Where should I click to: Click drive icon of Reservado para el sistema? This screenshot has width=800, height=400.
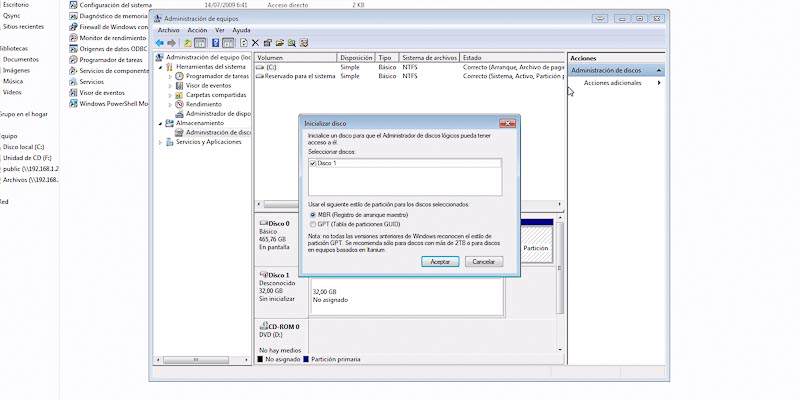pyautogui.click(x=260, y=76)
